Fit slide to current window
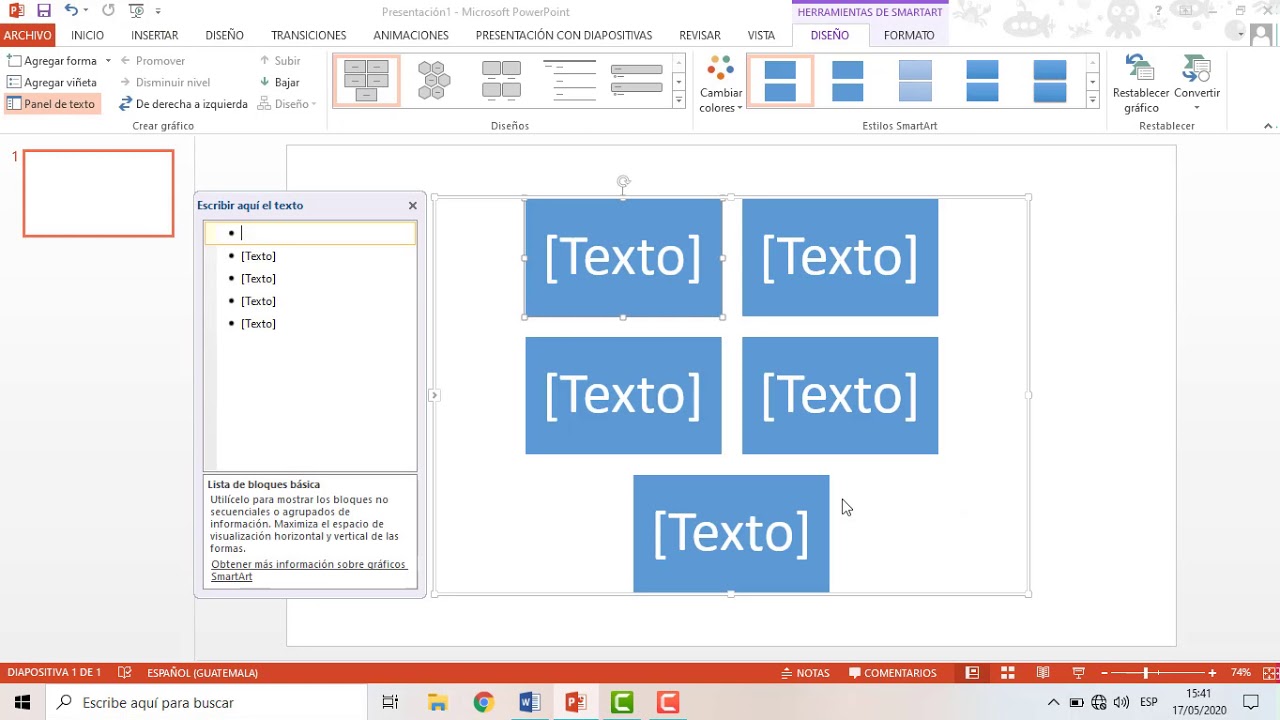 [1270, 673]
